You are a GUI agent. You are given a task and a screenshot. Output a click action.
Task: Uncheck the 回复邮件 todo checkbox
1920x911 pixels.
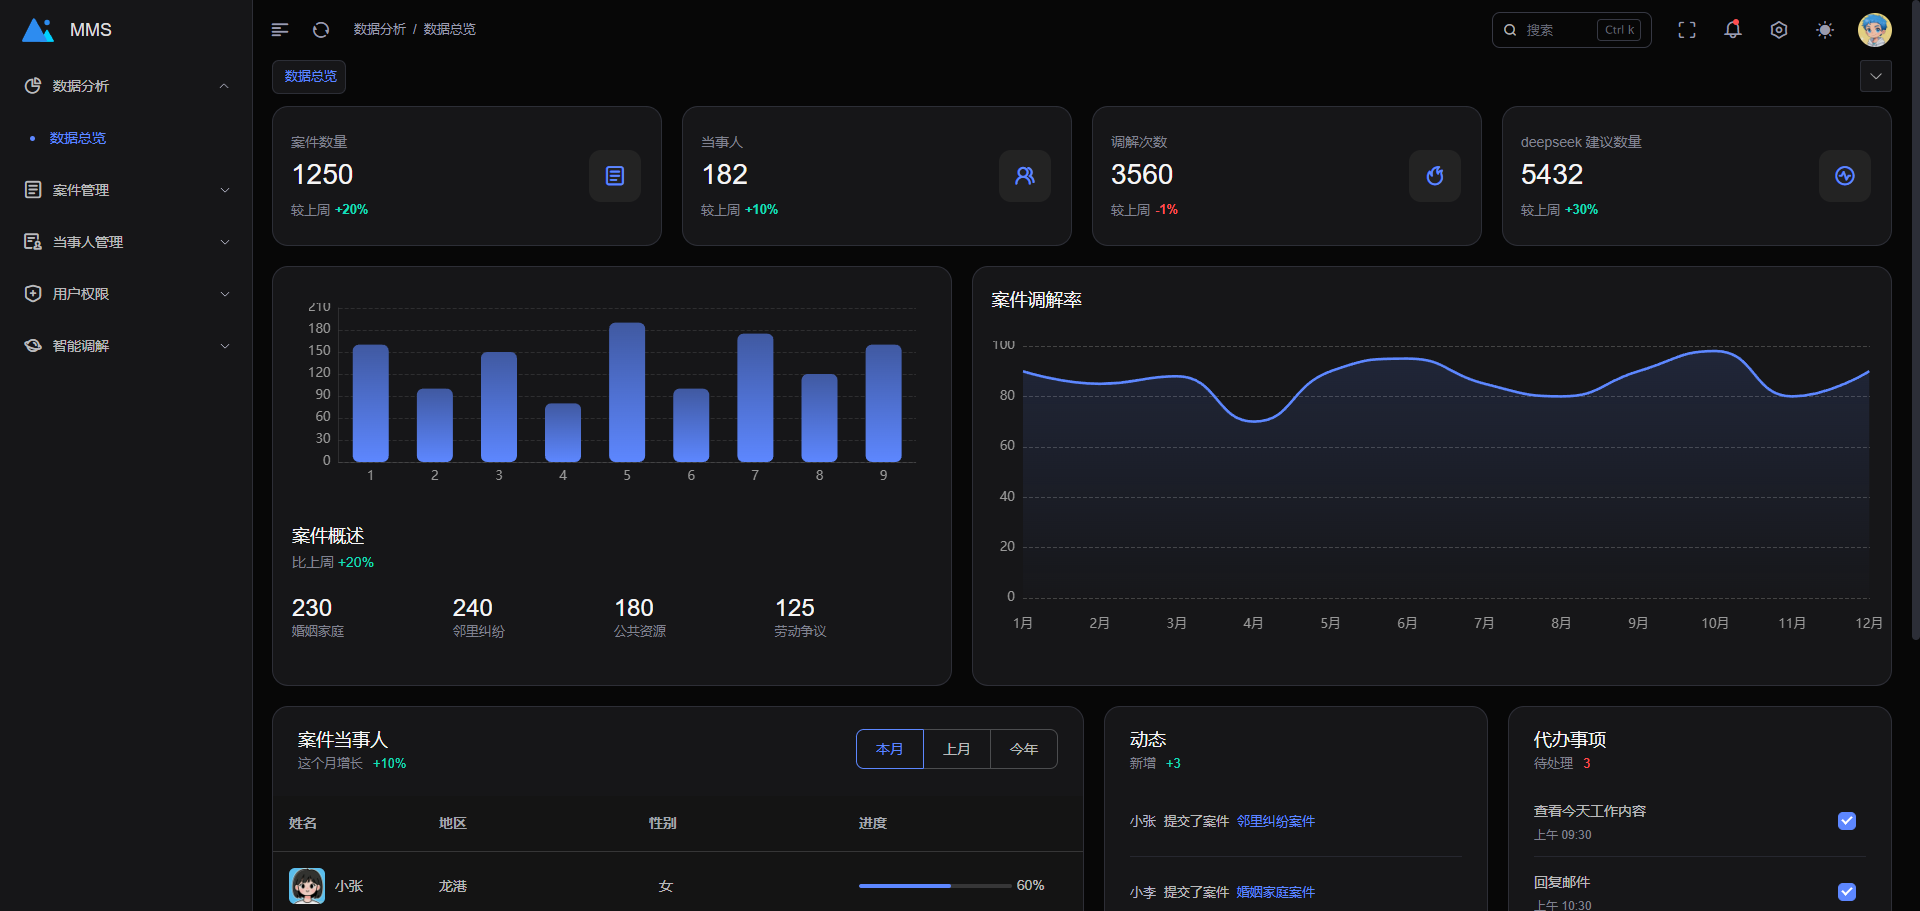coord(1847,891)
